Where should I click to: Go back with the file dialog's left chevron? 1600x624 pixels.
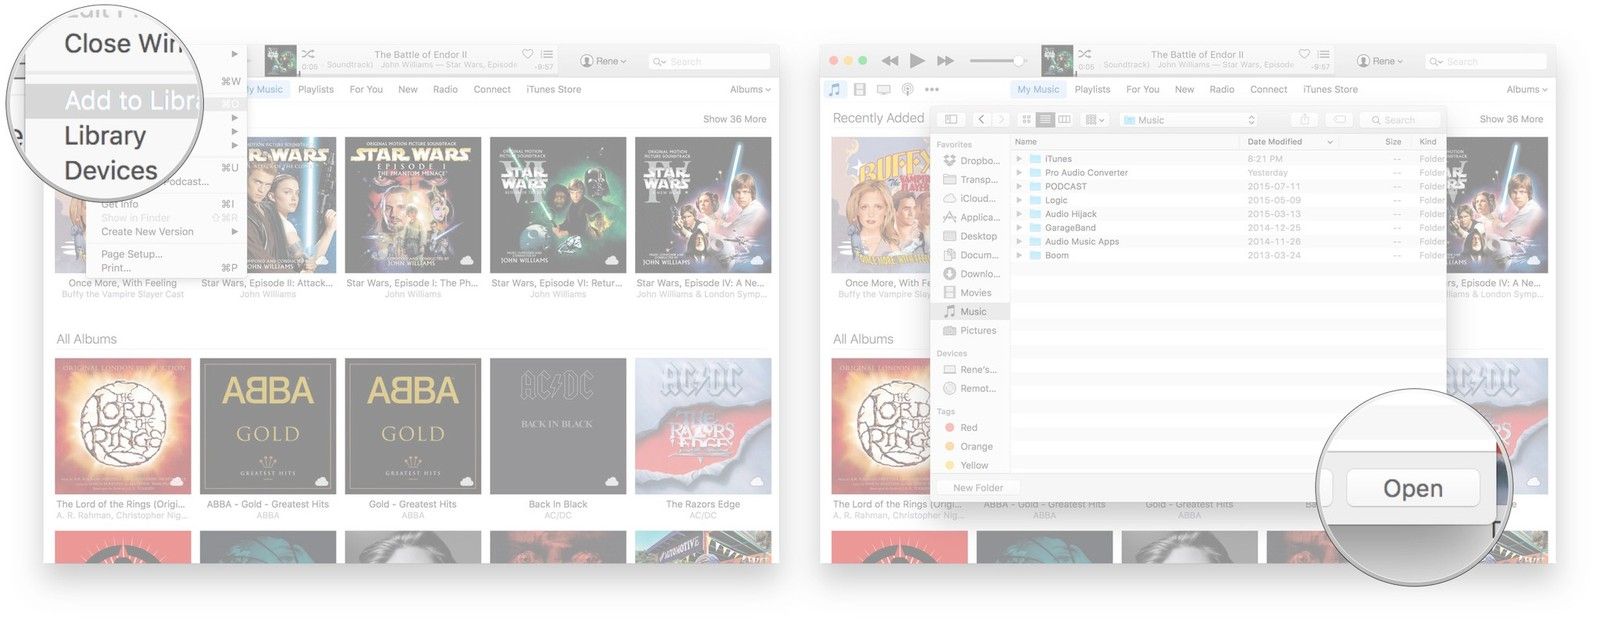pos(981,120)
